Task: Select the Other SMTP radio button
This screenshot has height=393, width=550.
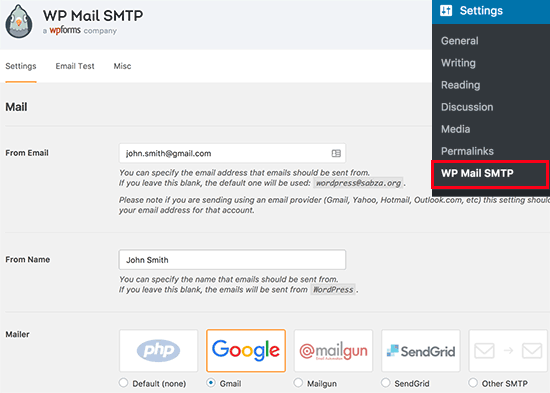Action: tap(473, 382)
